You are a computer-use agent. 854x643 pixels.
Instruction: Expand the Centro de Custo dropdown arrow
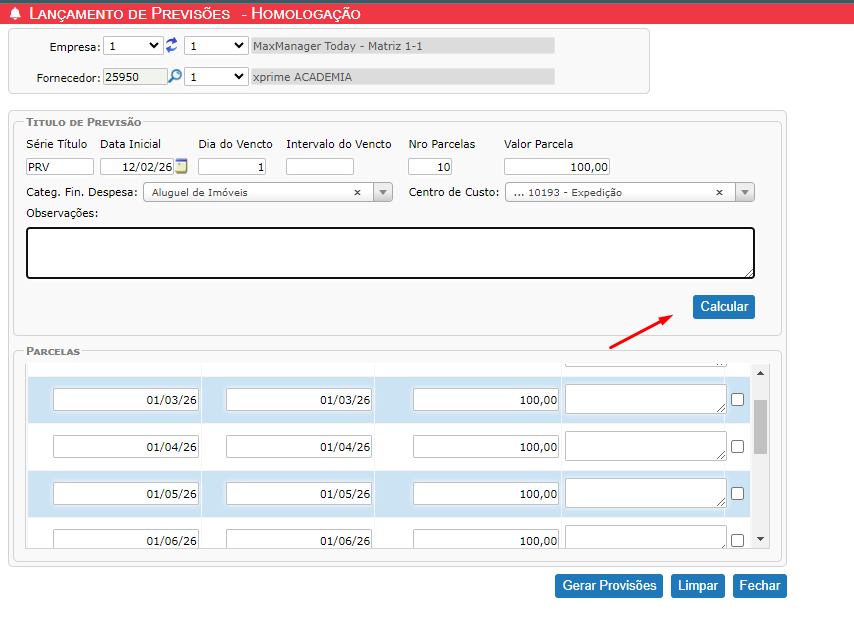(745, 192)
